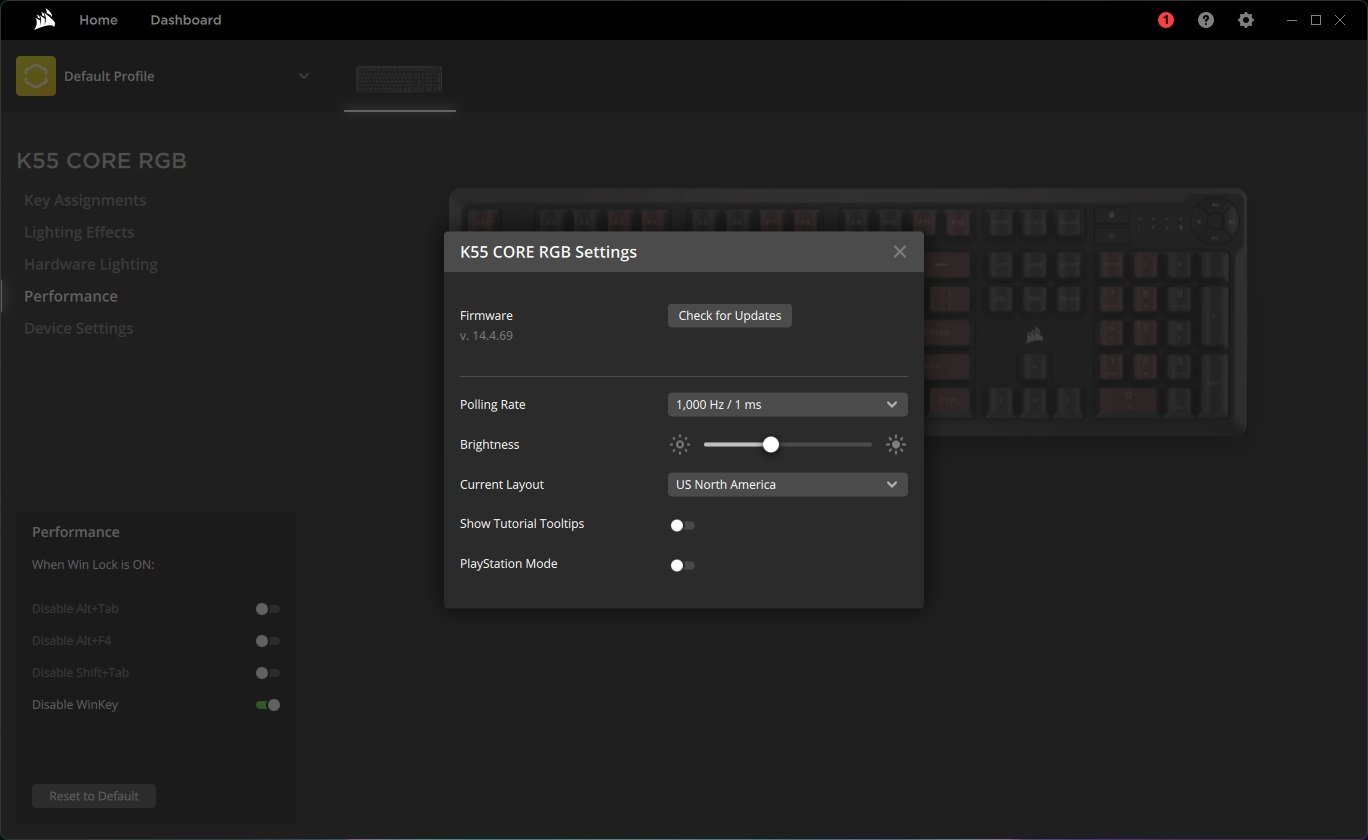
Task: Select the keyboard device thumbnail tab
Action: point(400,79)
